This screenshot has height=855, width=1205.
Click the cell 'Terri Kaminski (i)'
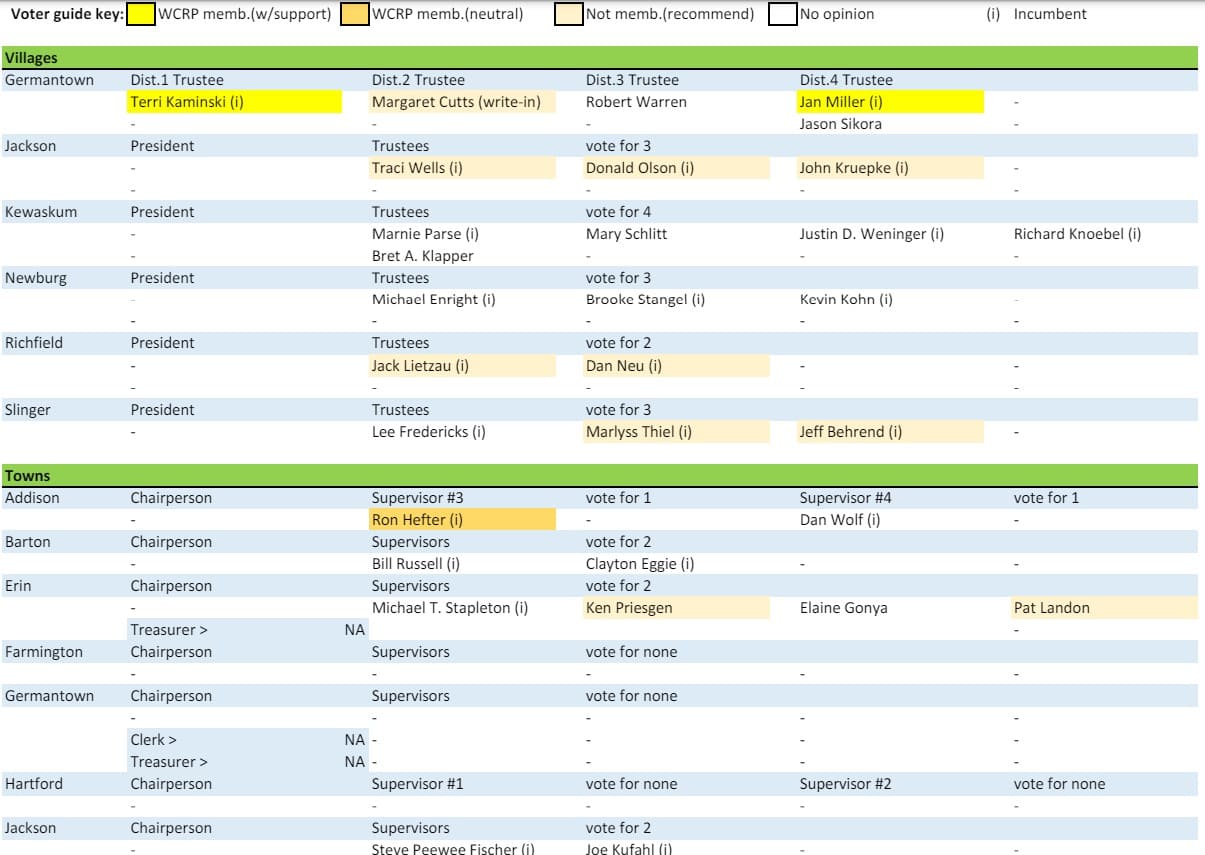235,102
